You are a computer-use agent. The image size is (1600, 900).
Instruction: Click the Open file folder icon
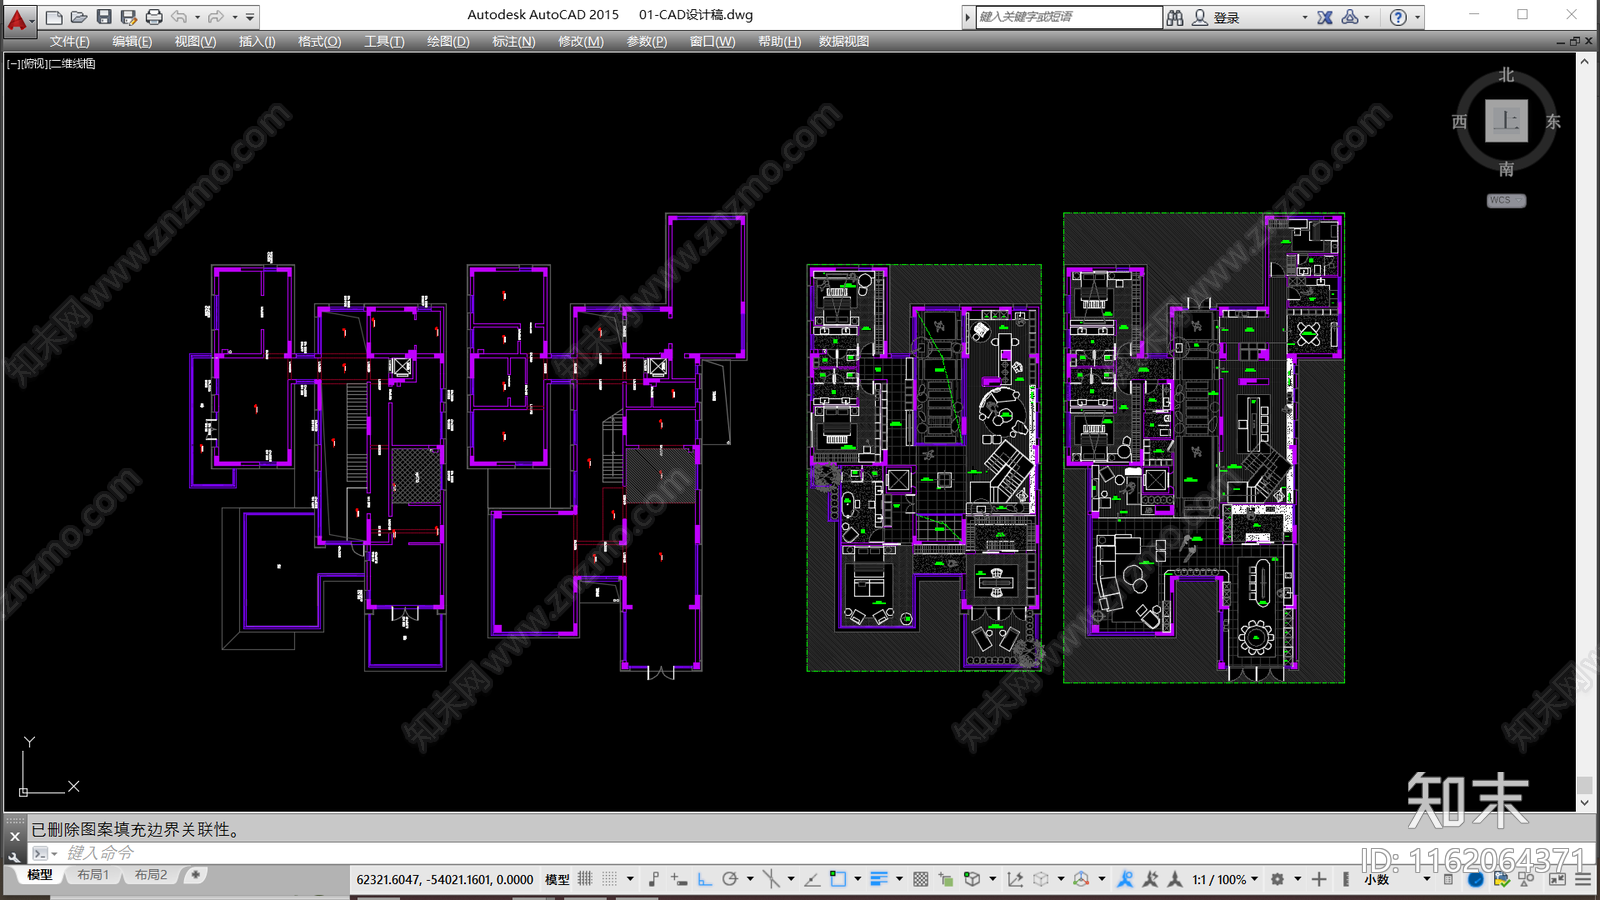79,17
